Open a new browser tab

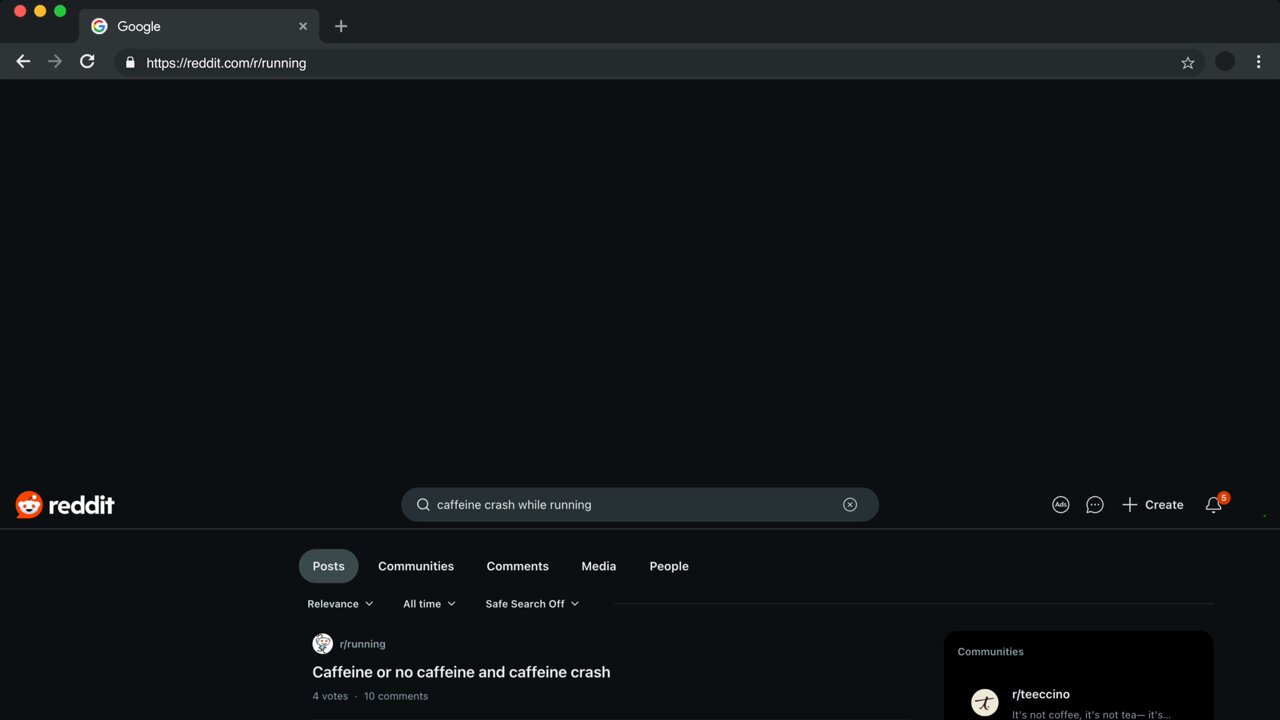coord(341,26)
